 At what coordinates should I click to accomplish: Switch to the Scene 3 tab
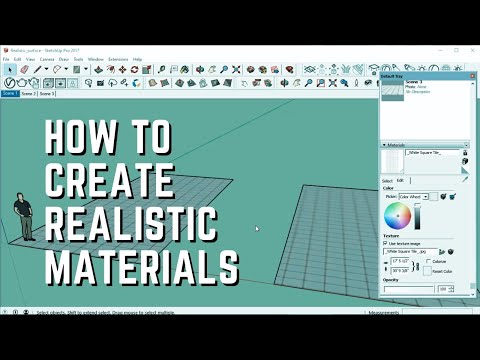pos(46,94)
